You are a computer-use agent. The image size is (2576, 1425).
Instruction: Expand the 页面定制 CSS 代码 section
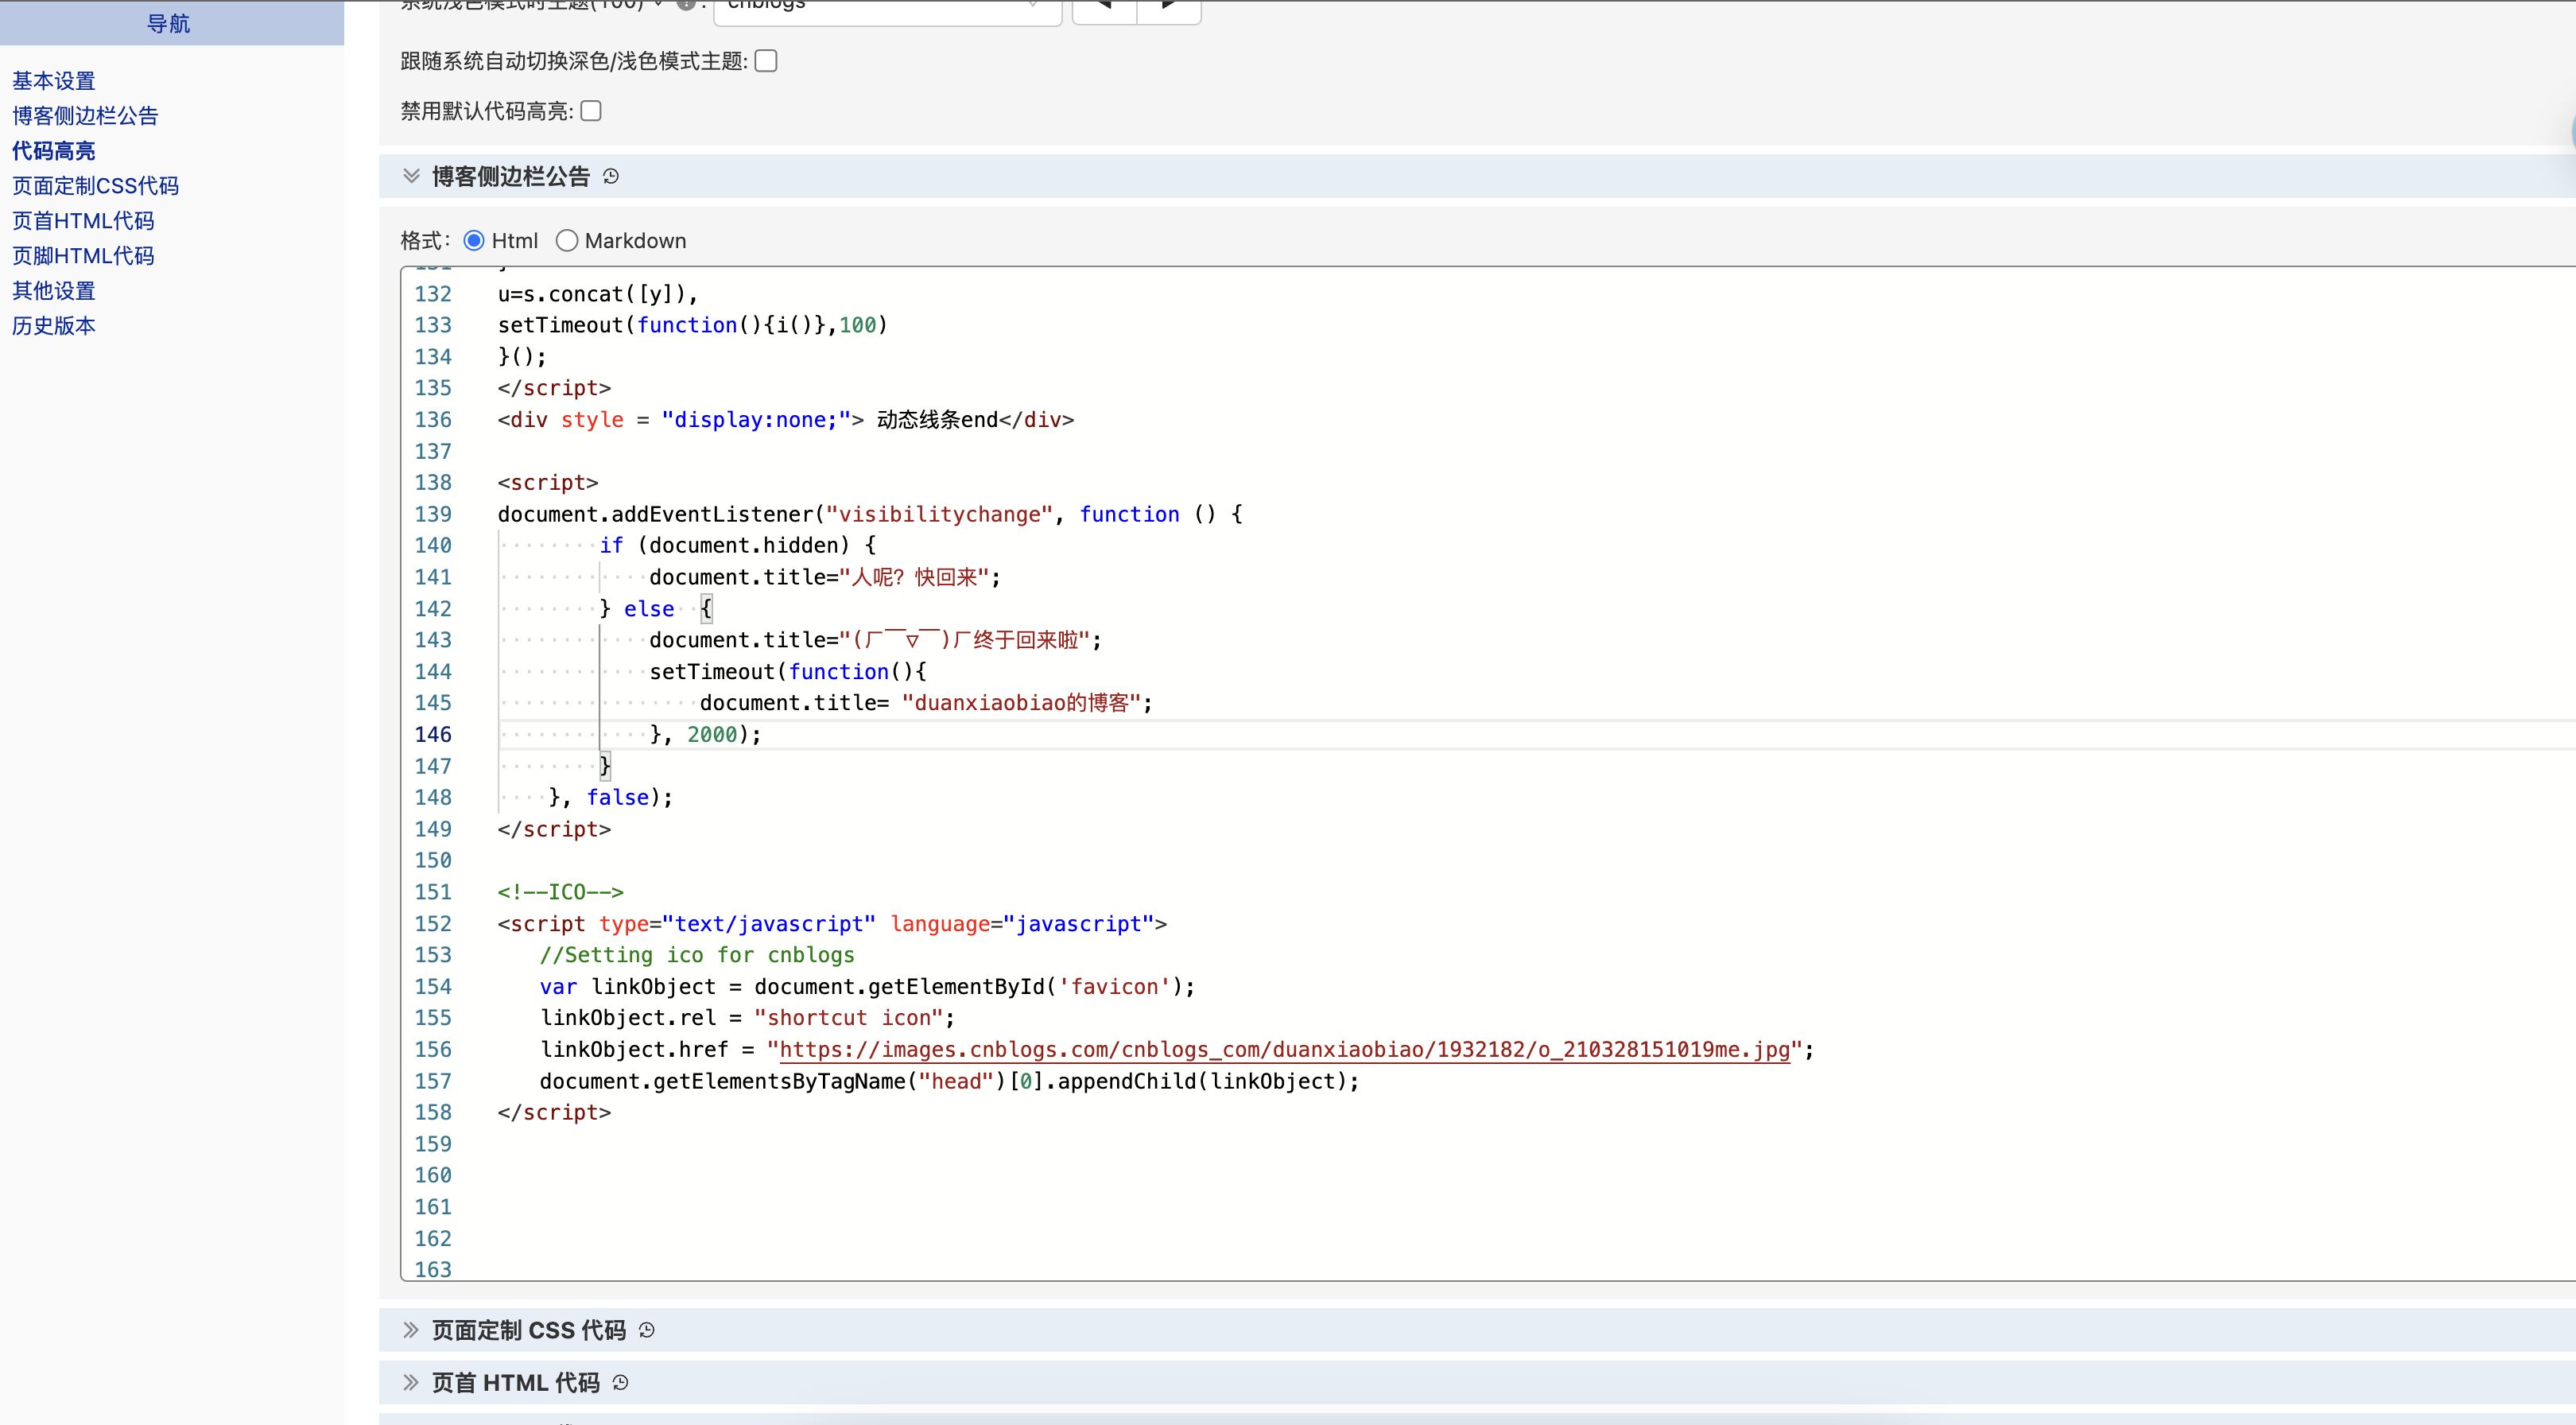point(411,1330)
